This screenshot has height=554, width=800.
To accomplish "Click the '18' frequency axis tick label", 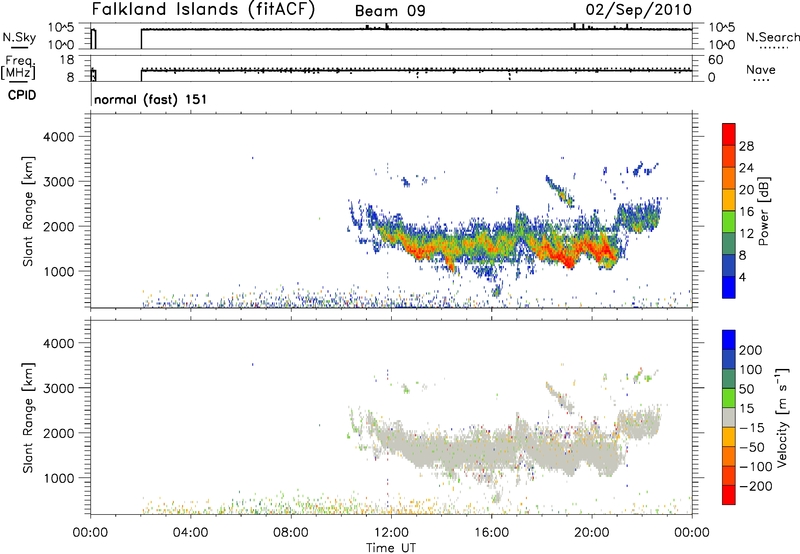I will click(x=67, y=60).
